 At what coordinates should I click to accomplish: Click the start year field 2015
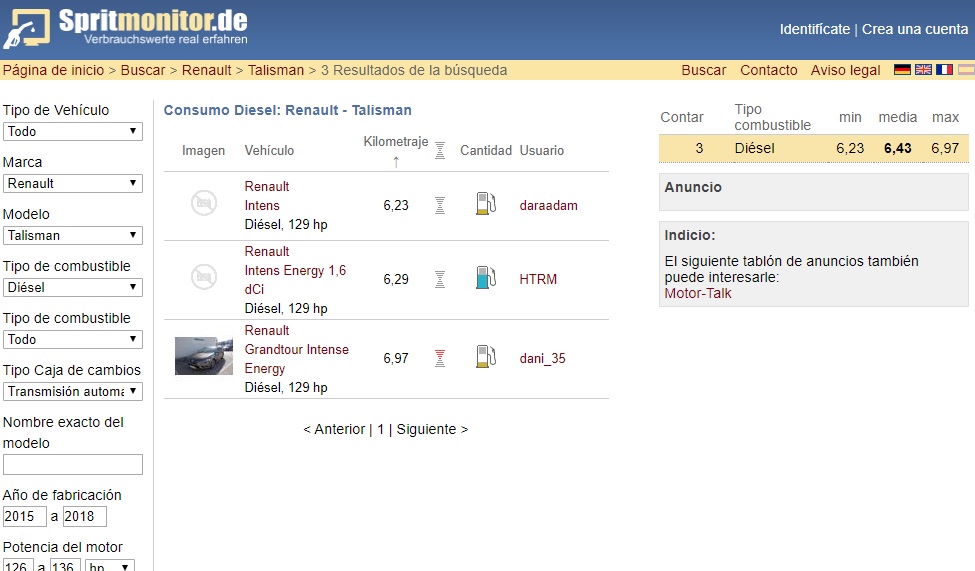tap(24, 516)
